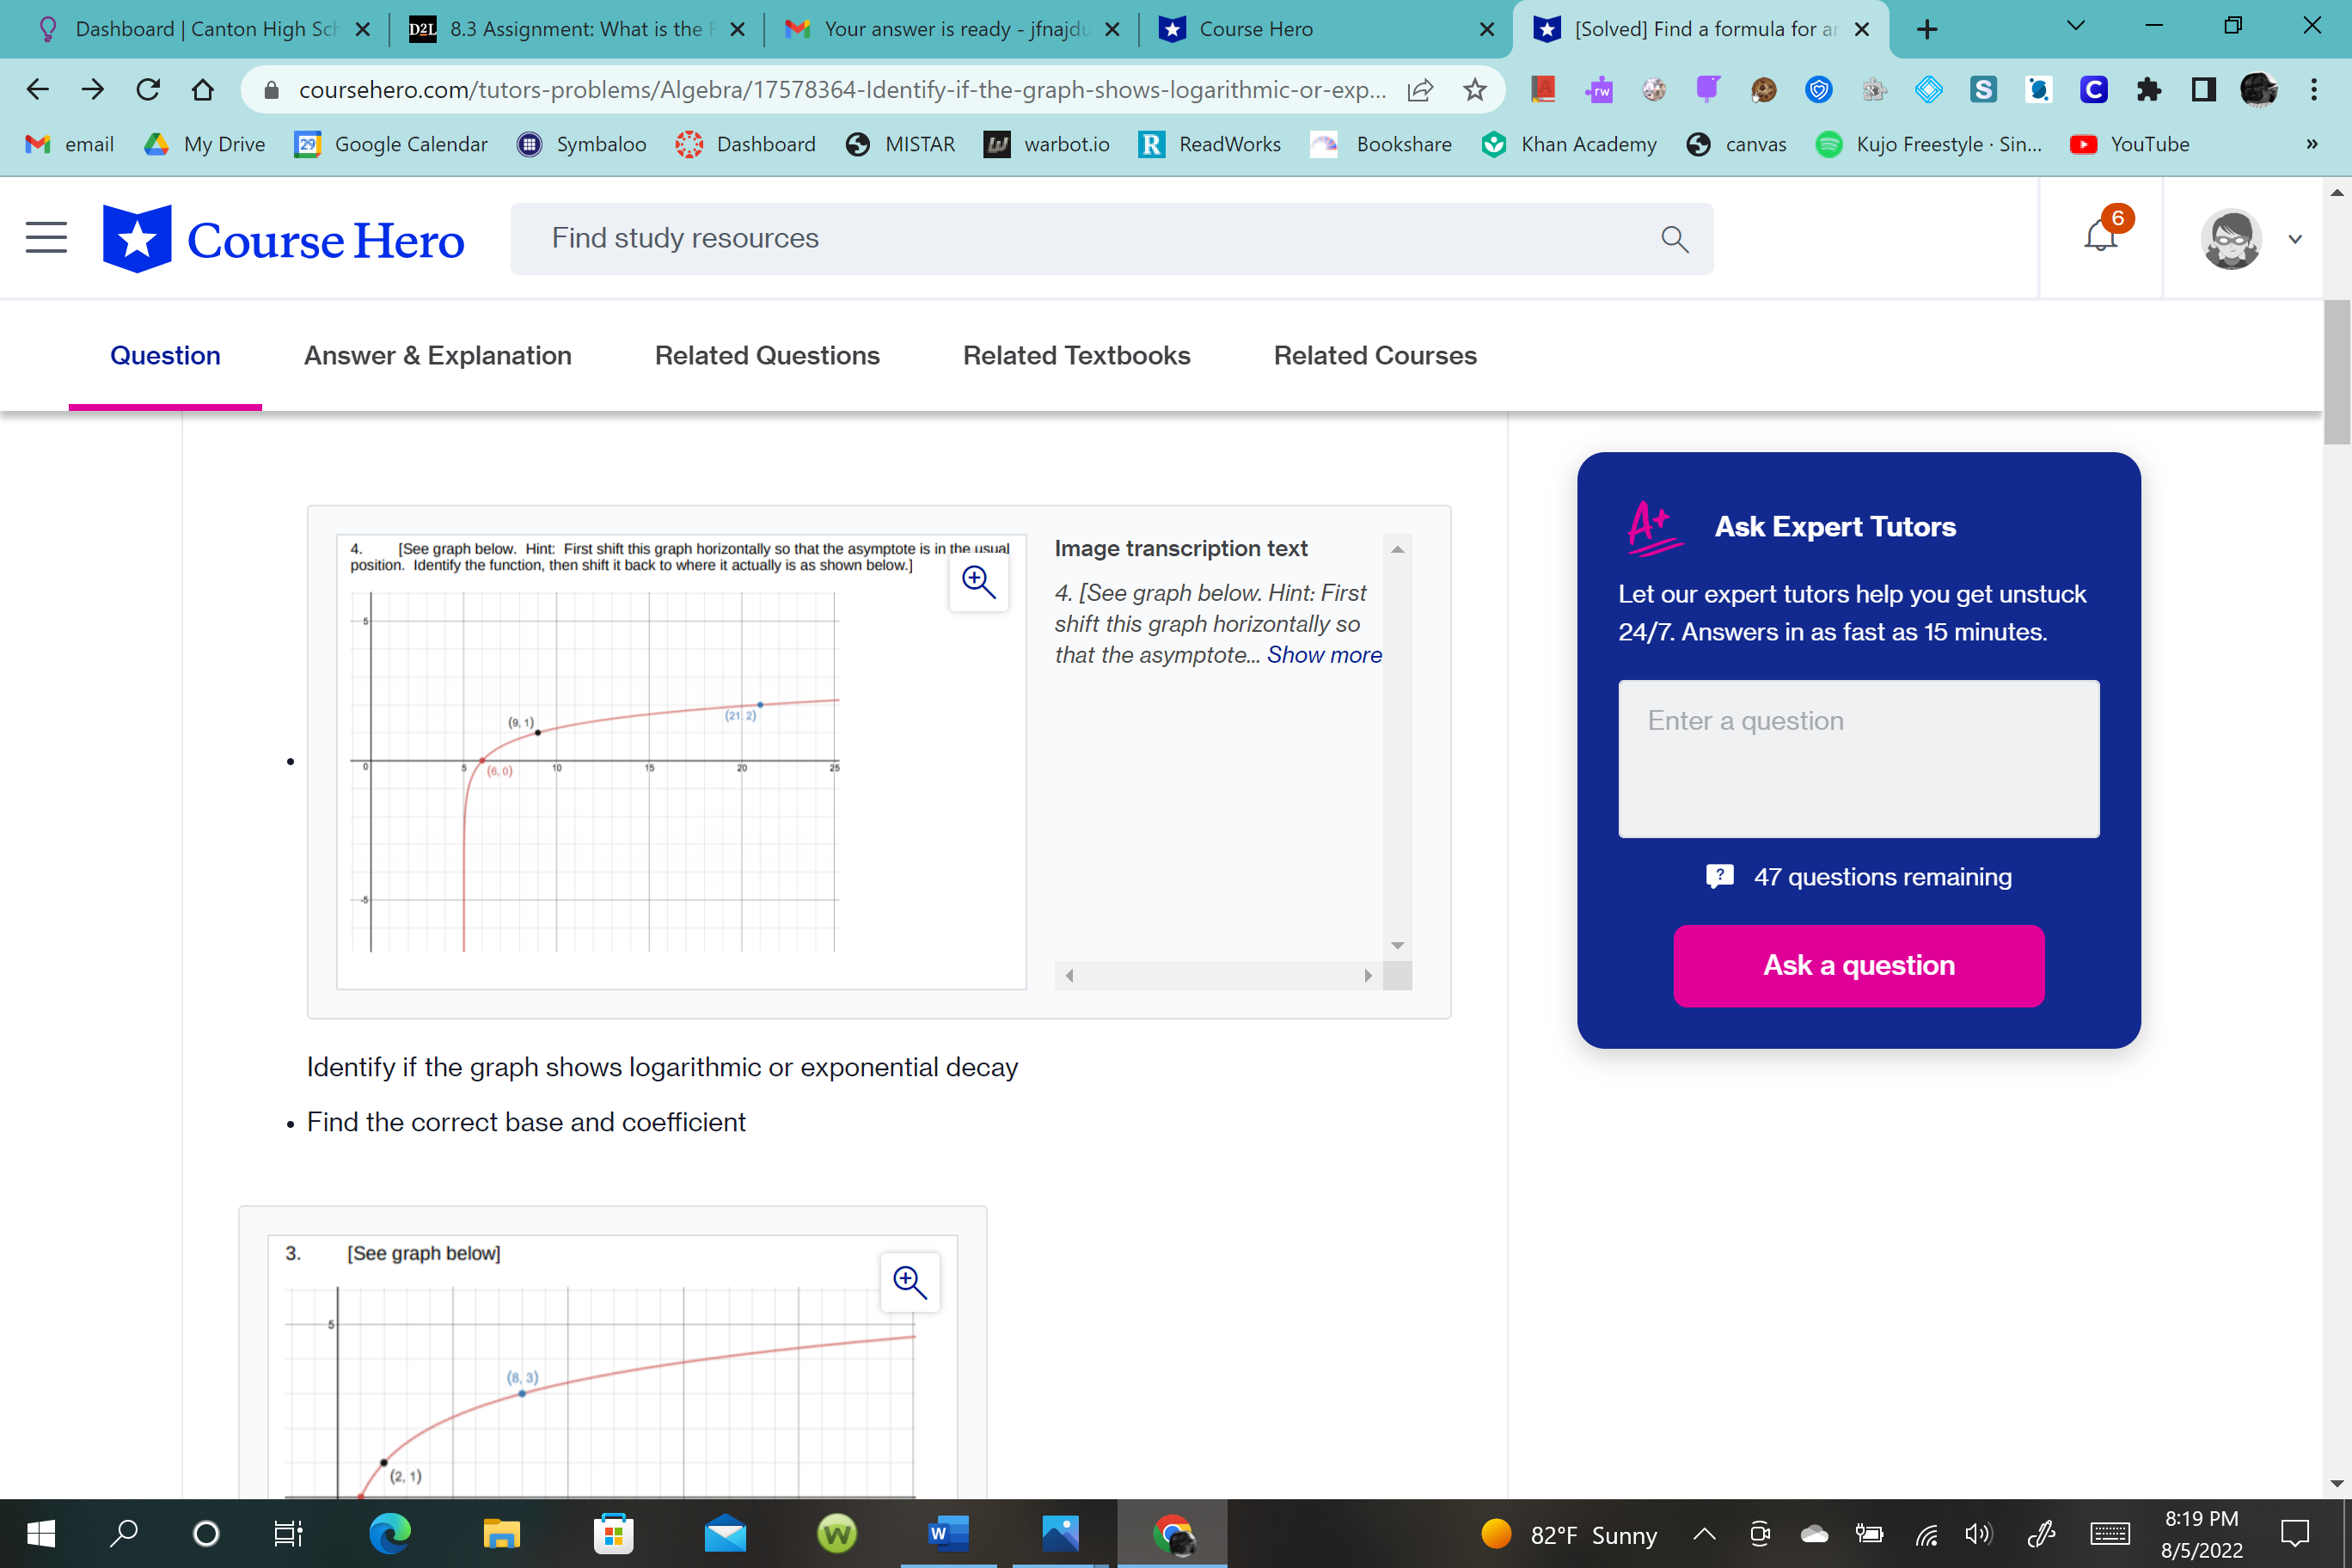Open the Related Textbooks tab
The image size is (2352, 1568).
coord(1076,355)
